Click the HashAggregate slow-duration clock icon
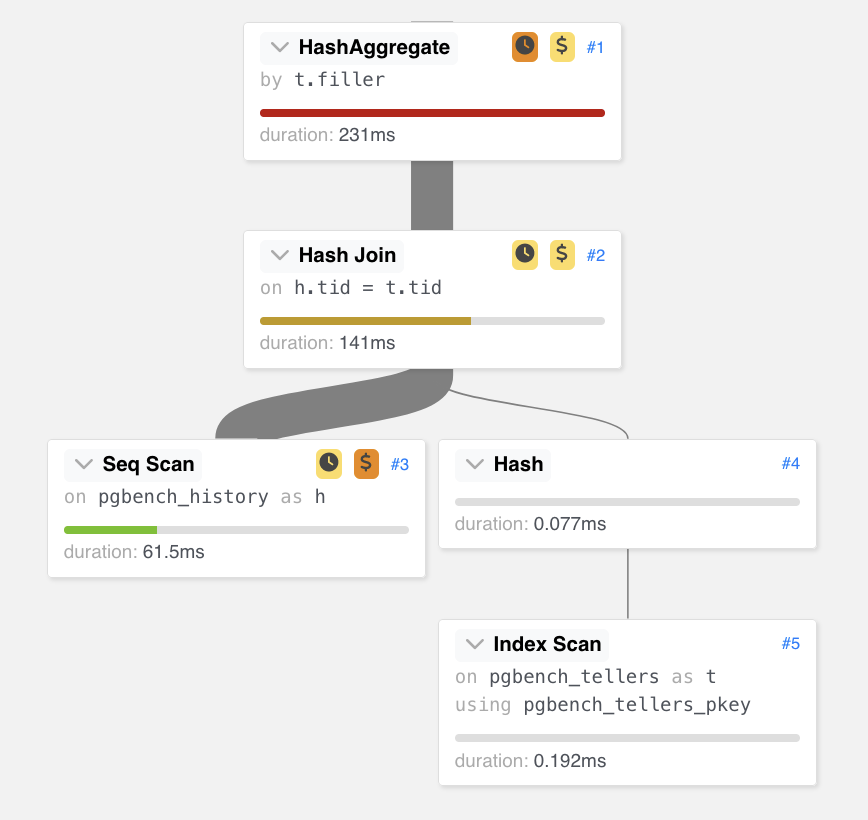Image resolution: width=868 pixels, height=820 pixels. (x=525, y=47)
